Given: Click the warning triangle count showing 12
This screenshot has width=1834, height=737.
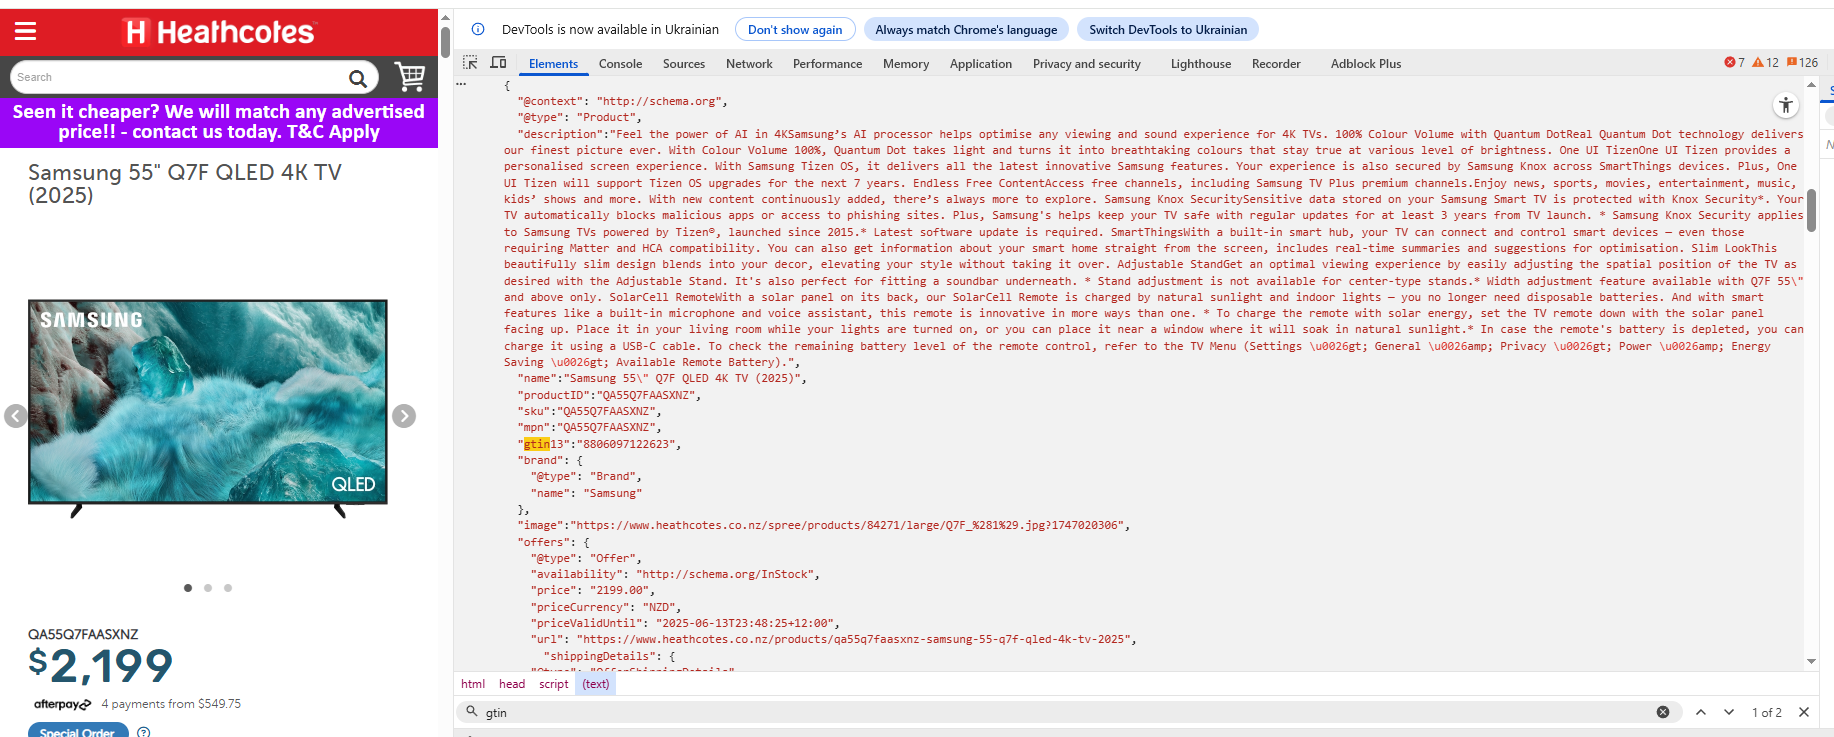Looking at the screenshot, I should coord(1765,63).
